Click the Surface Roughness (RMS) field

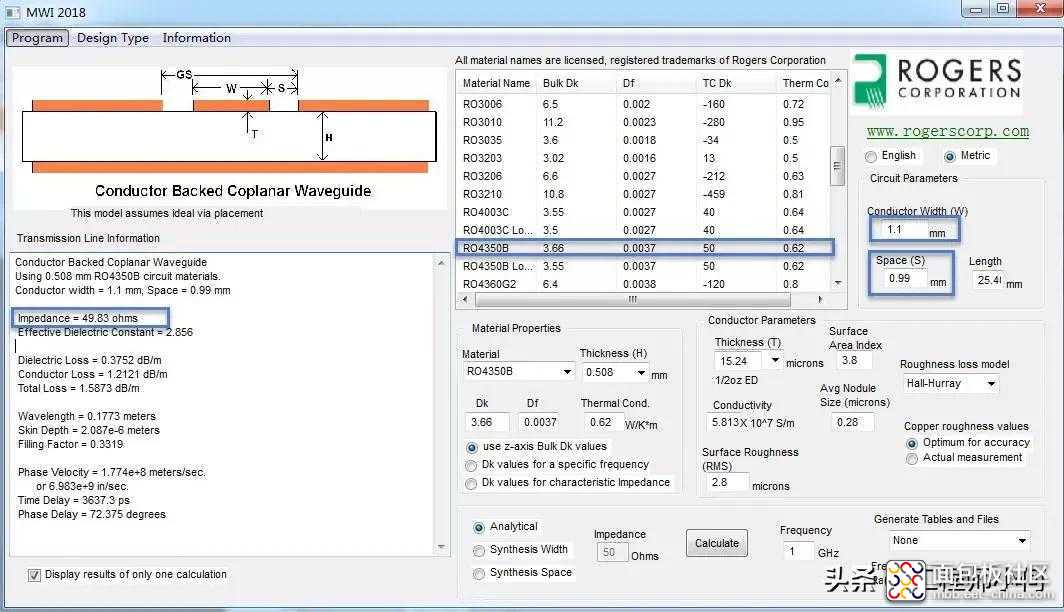tap(728, 482)
